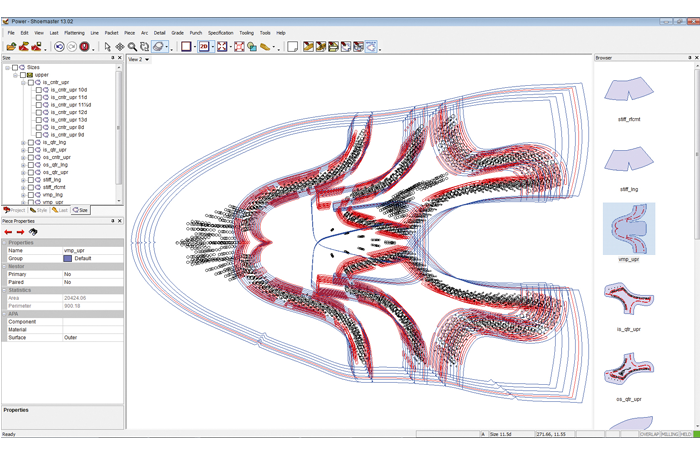Enable the is_cntr_upr 13d checkbox
The height and width of the screenshot is (455, 700).
point(39,120)
